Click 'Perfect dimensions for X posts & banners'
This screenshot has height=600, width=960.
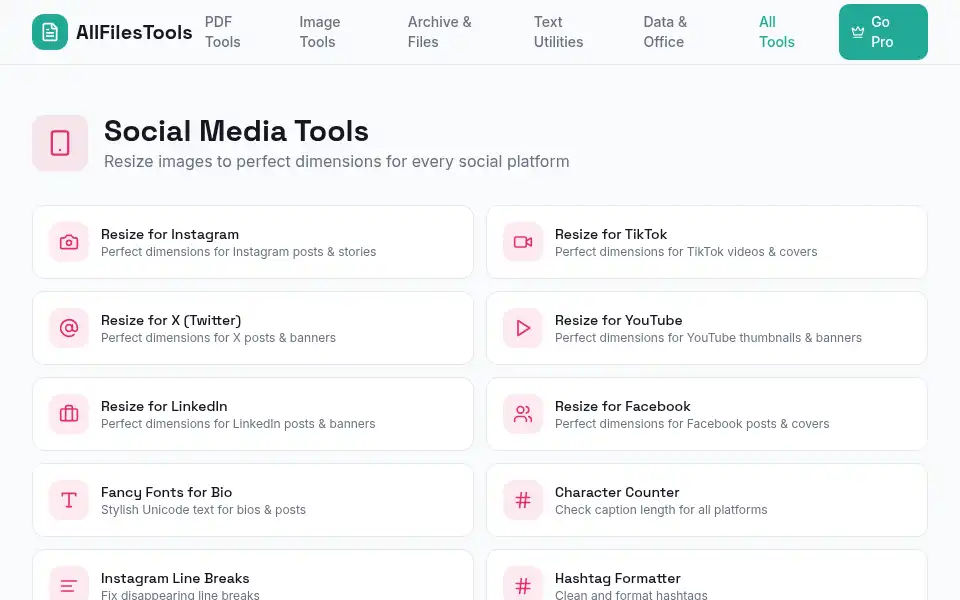(218, 338)
